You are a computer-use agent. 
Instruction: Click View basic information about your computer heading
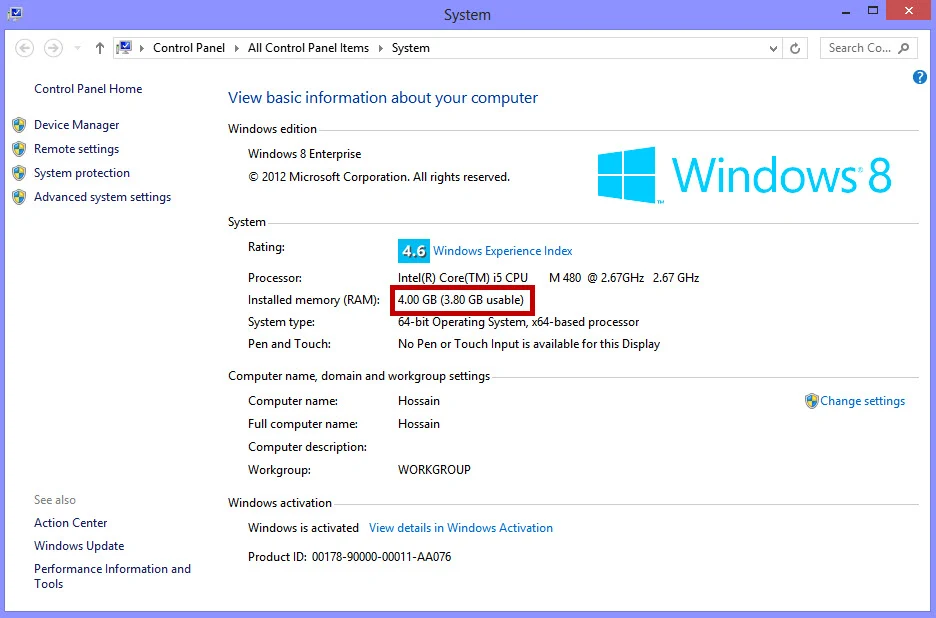coord(383,98)
